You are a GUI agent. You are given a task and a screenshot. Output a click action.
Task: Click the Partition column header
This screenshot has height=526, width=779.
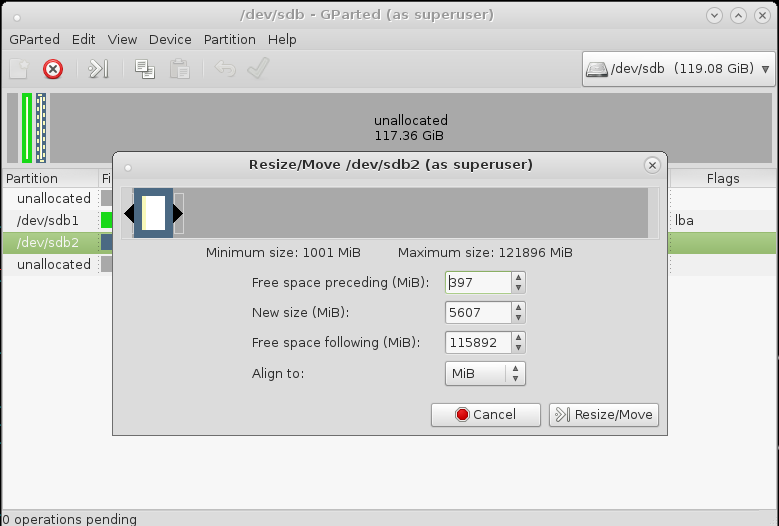coord(51,178)
